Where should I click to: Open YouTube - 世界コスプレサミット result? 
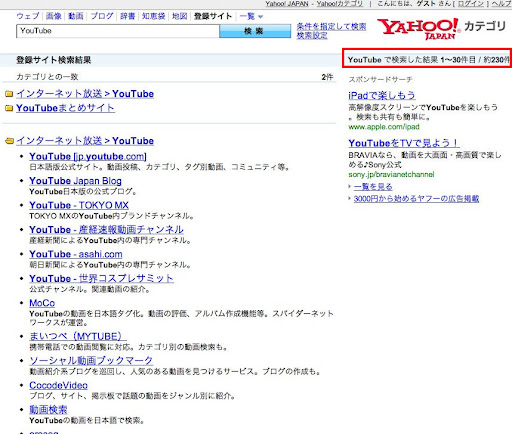click(x=101, y=278)
